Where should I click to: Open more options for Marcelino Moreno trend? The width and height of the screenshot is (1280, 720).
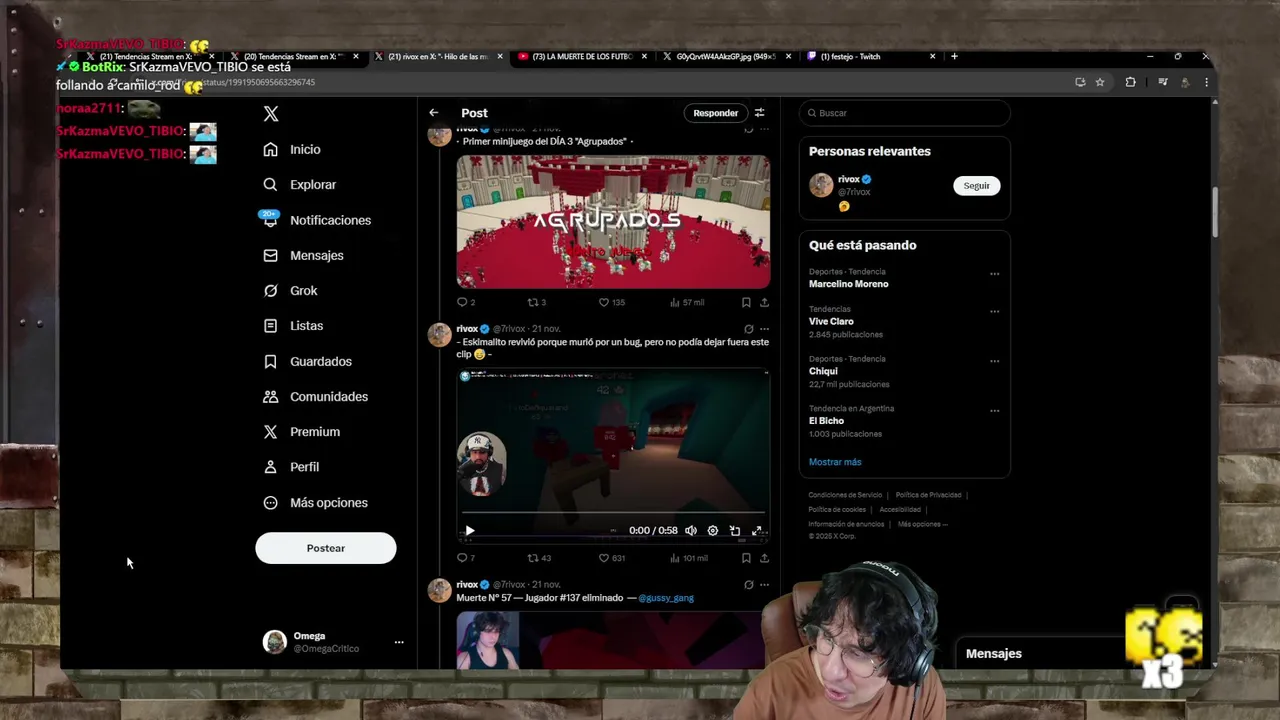click(994, 274)
